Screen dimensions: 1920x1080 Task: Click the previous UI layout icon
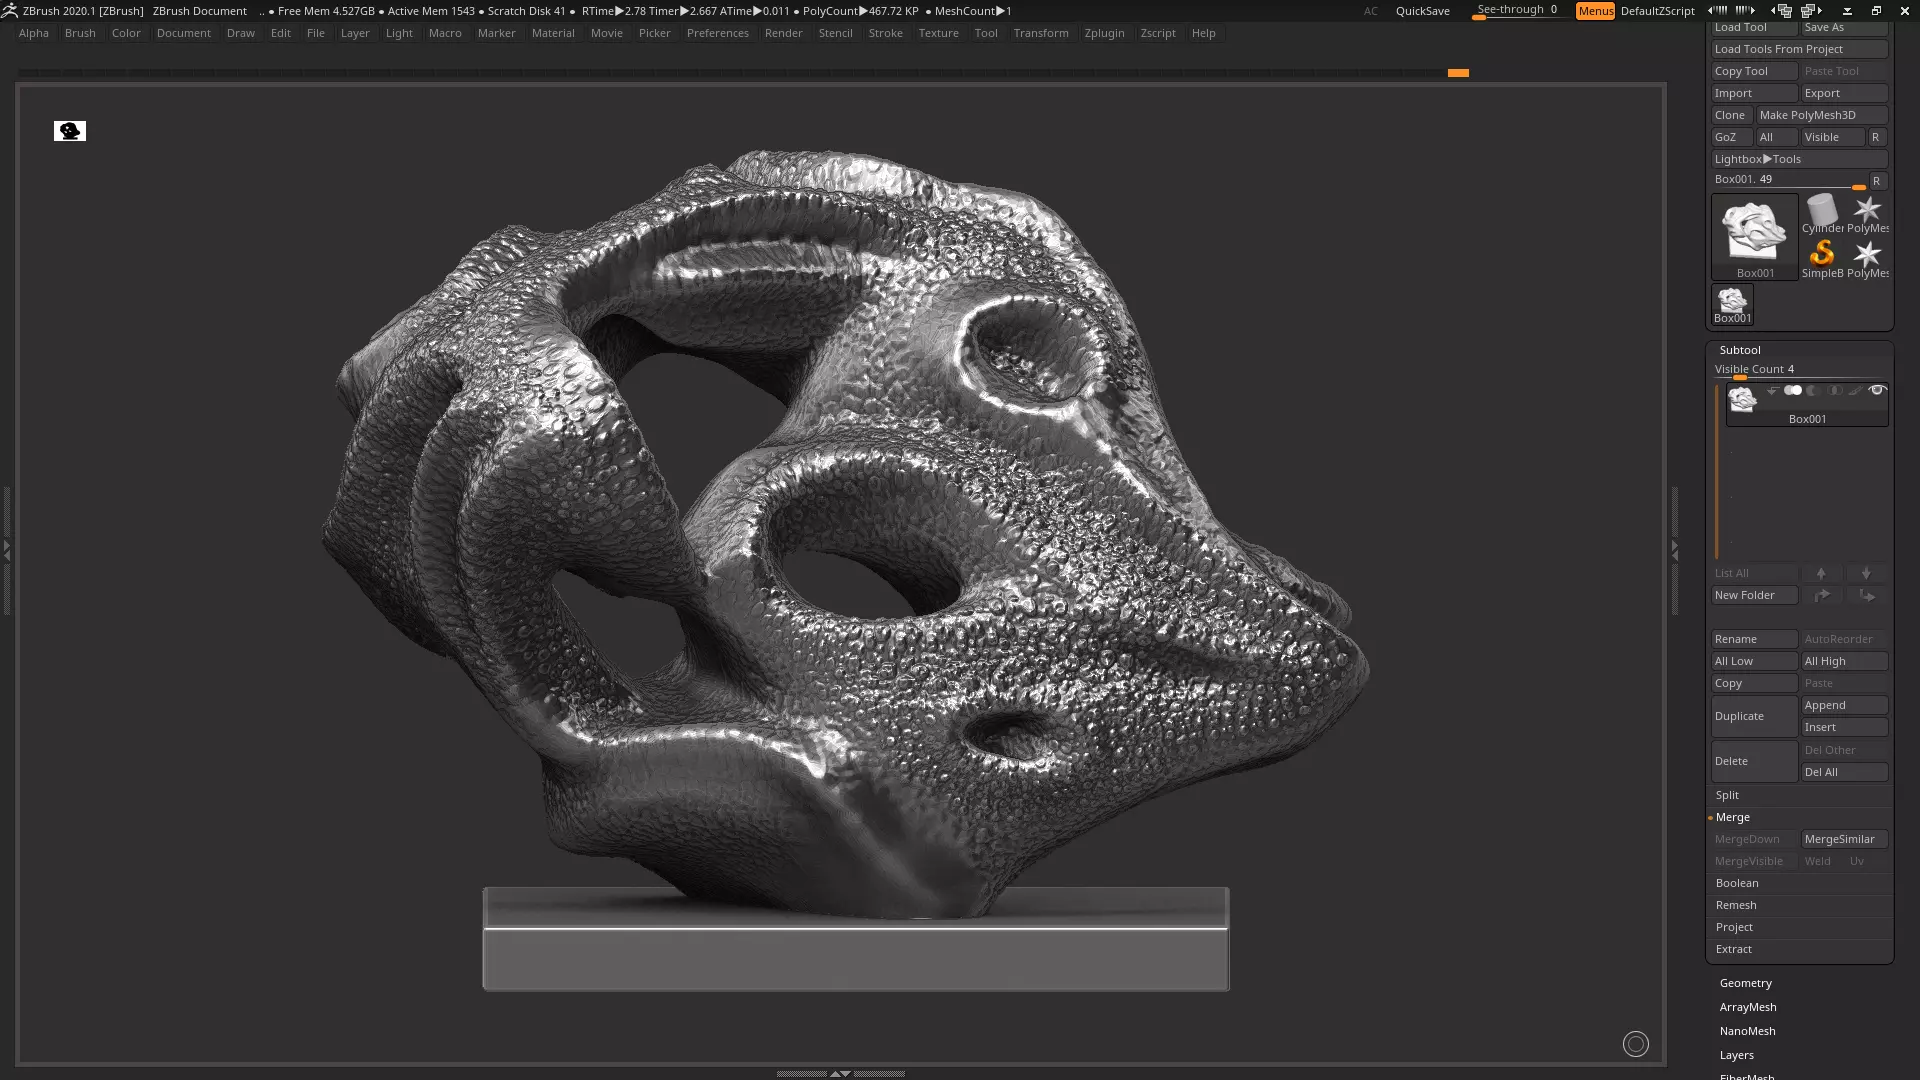tap(1782, 10)
